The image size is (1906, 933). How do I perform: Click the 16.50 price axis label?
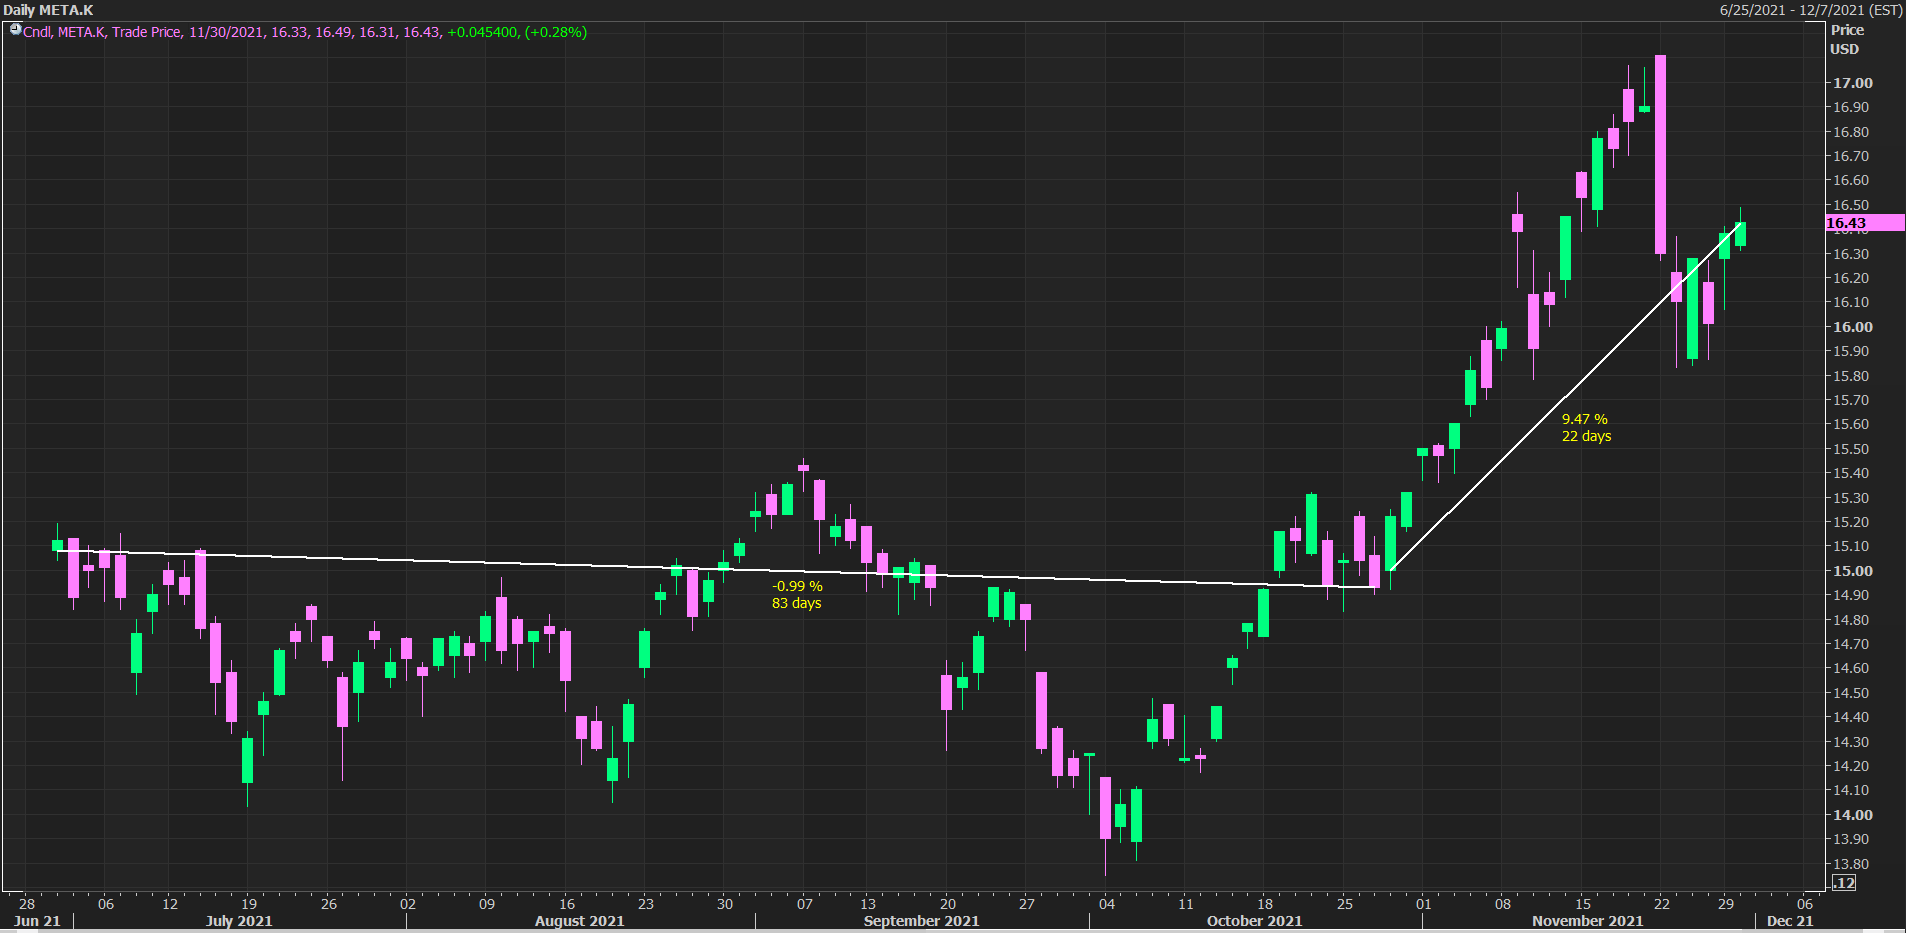click(1851, 205)
